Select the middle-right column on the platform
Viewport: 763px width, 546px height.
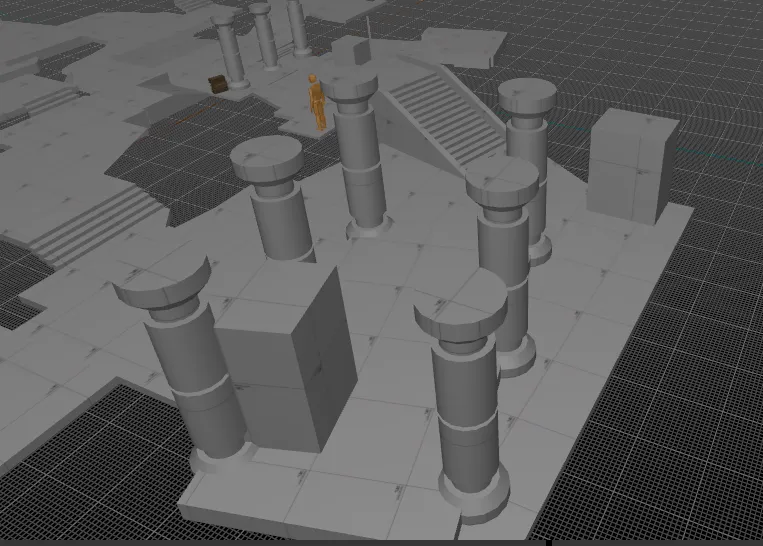pyautogui.click(x=504, y=263)
